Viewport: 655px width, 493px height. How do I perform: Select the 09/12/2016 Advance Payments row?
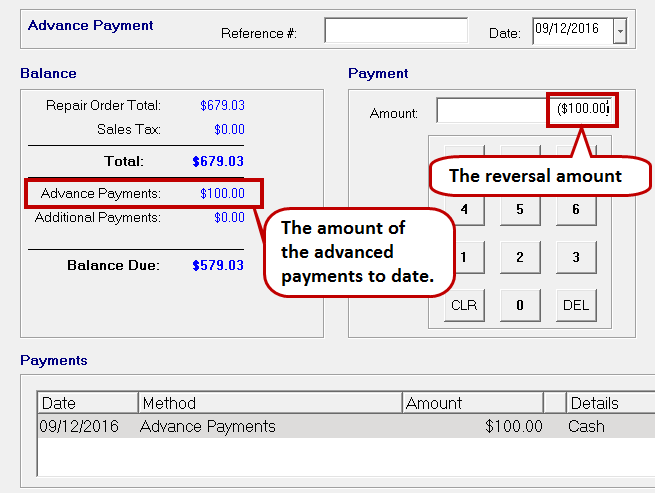tap(346, 426)
